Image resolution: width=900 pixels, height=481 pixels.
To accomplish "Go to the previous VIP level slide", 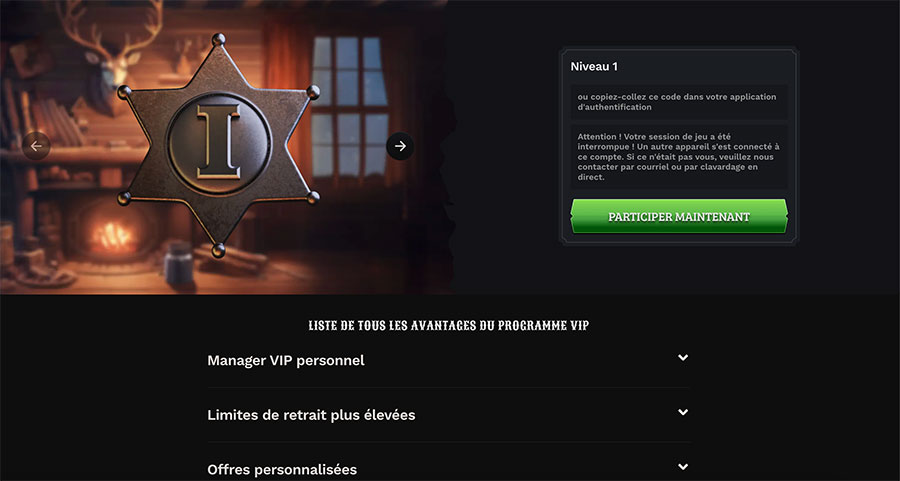I will click(36, 146).
